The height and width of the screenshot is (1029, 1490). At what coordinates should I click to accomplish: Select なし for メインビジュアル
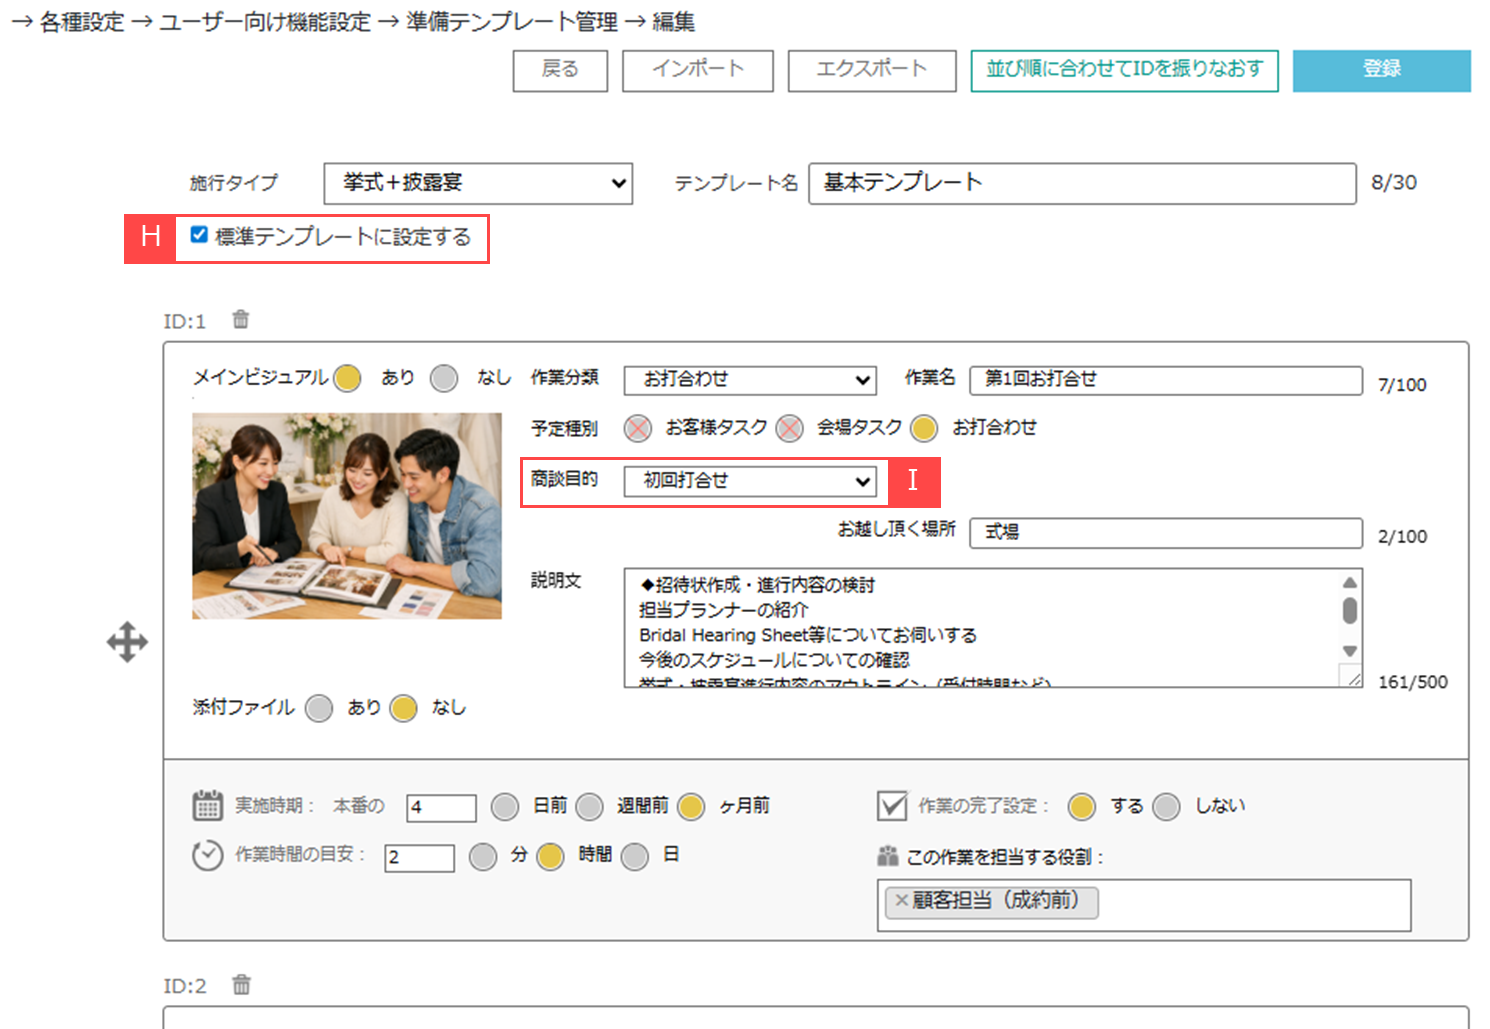click(x=443, y=378)
